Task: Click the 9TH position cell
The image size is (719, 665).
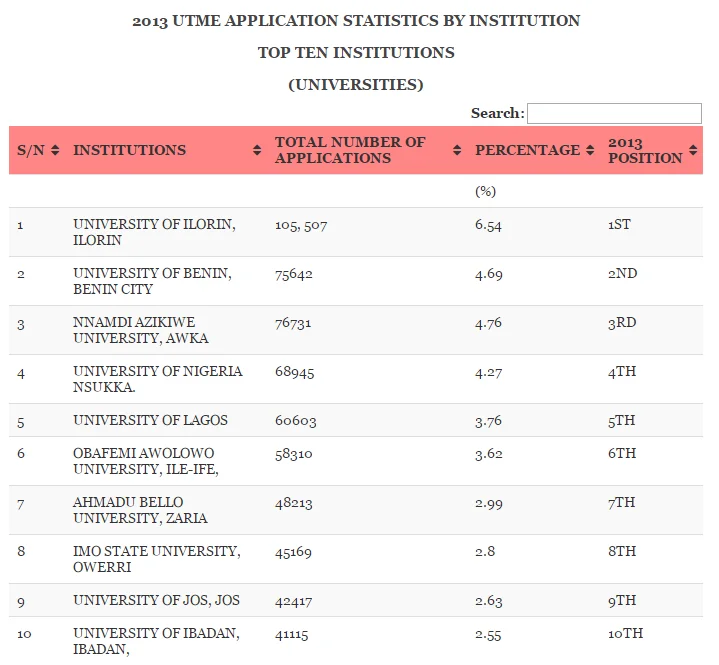Action: pyautogui.click(x=622, y=600)
